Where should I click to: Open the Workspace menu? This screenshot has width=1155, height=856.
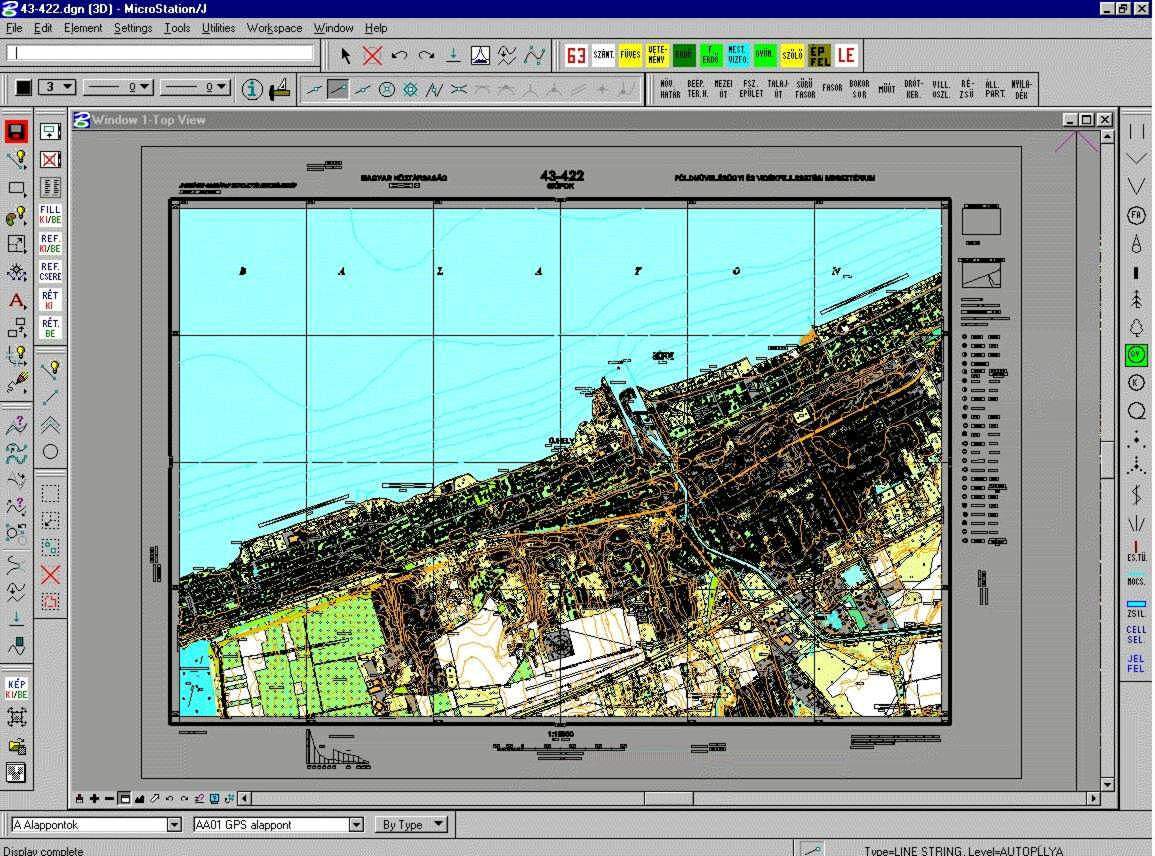coord(274,28)
